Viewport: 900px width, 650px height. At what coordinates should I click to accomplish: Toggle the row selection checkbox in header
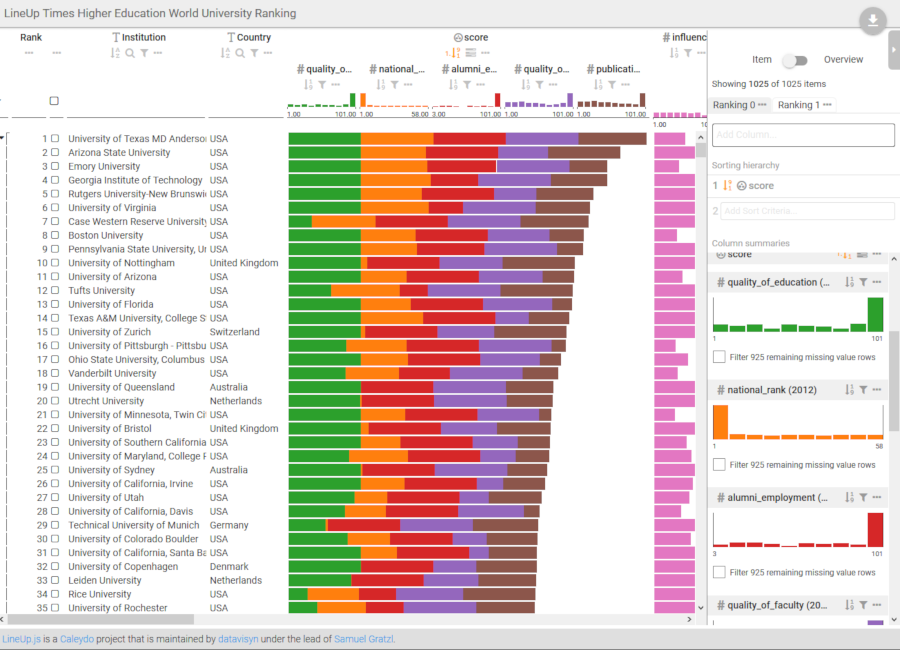[x=54, y=100]
